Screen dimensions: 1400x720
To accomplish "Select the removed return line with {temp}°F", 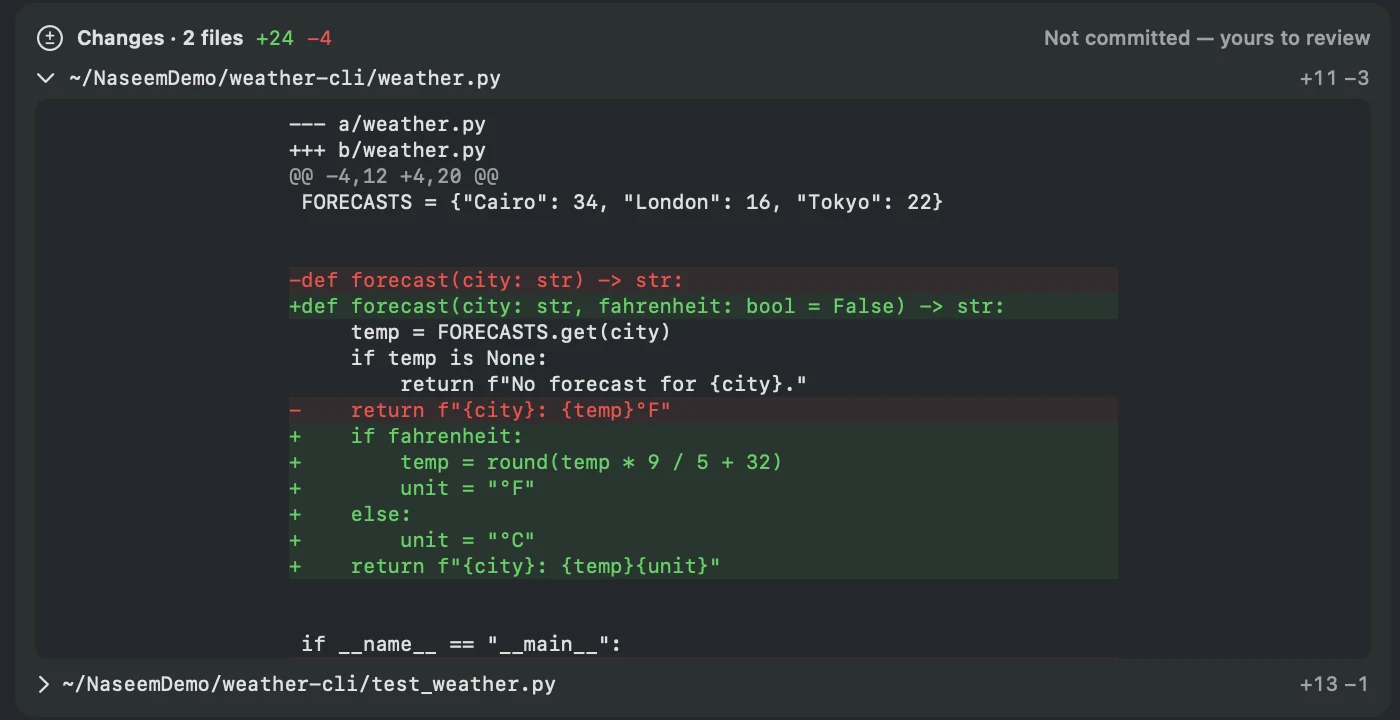I will 703,410.
